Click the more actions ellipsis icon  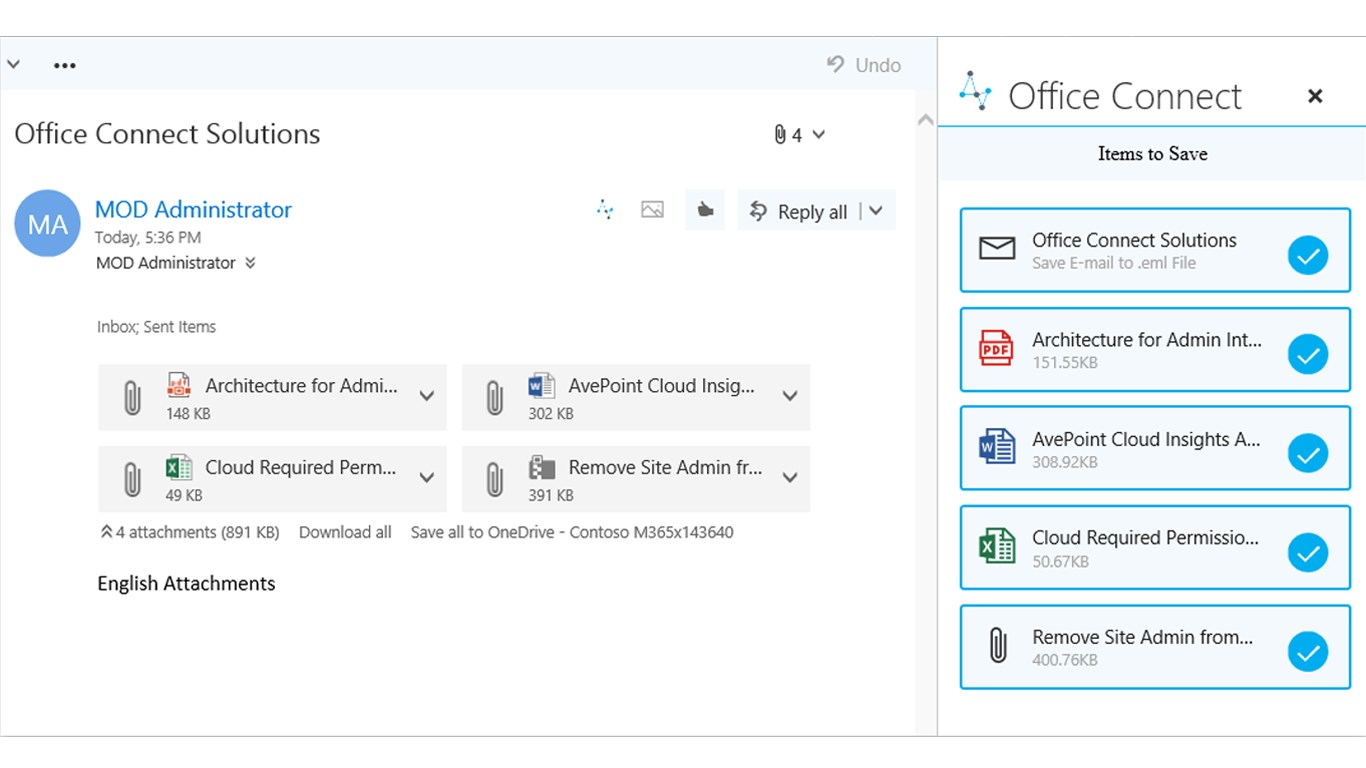coord(65,66)
